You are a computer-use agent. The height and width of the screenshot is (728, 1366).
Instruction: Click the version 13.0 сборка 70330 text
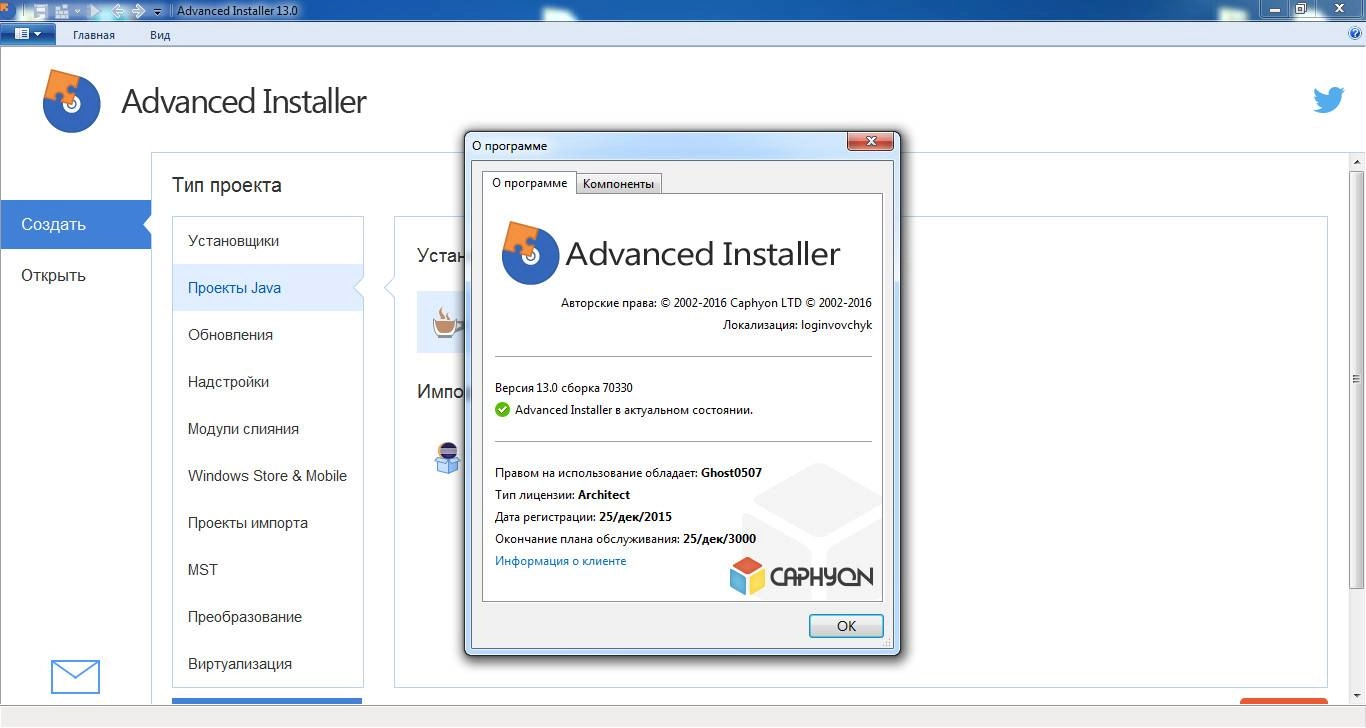563,388
